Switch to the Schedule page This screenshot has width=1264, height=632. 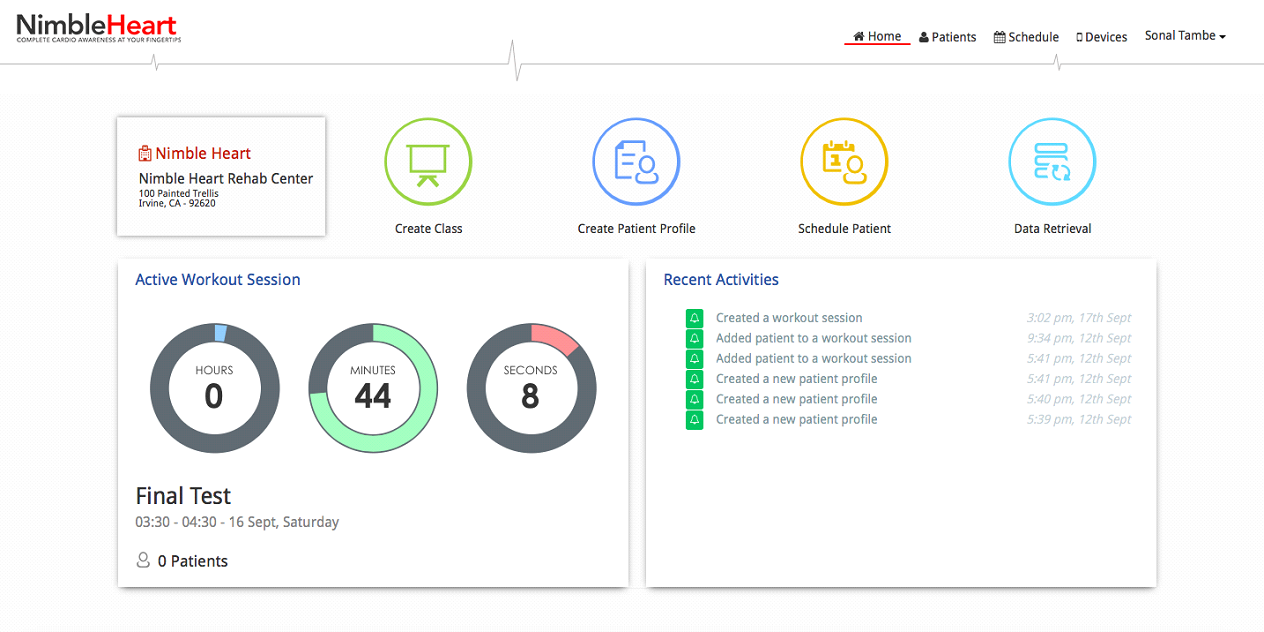point(1026,37)
